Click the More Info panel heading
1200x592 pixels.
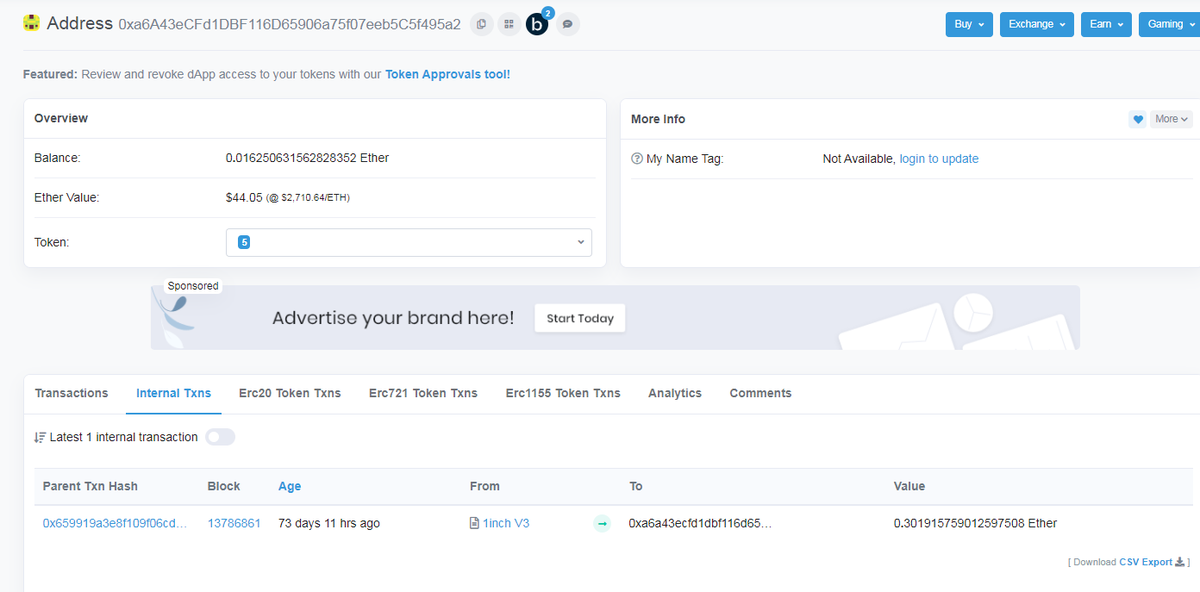click(658, 119)
